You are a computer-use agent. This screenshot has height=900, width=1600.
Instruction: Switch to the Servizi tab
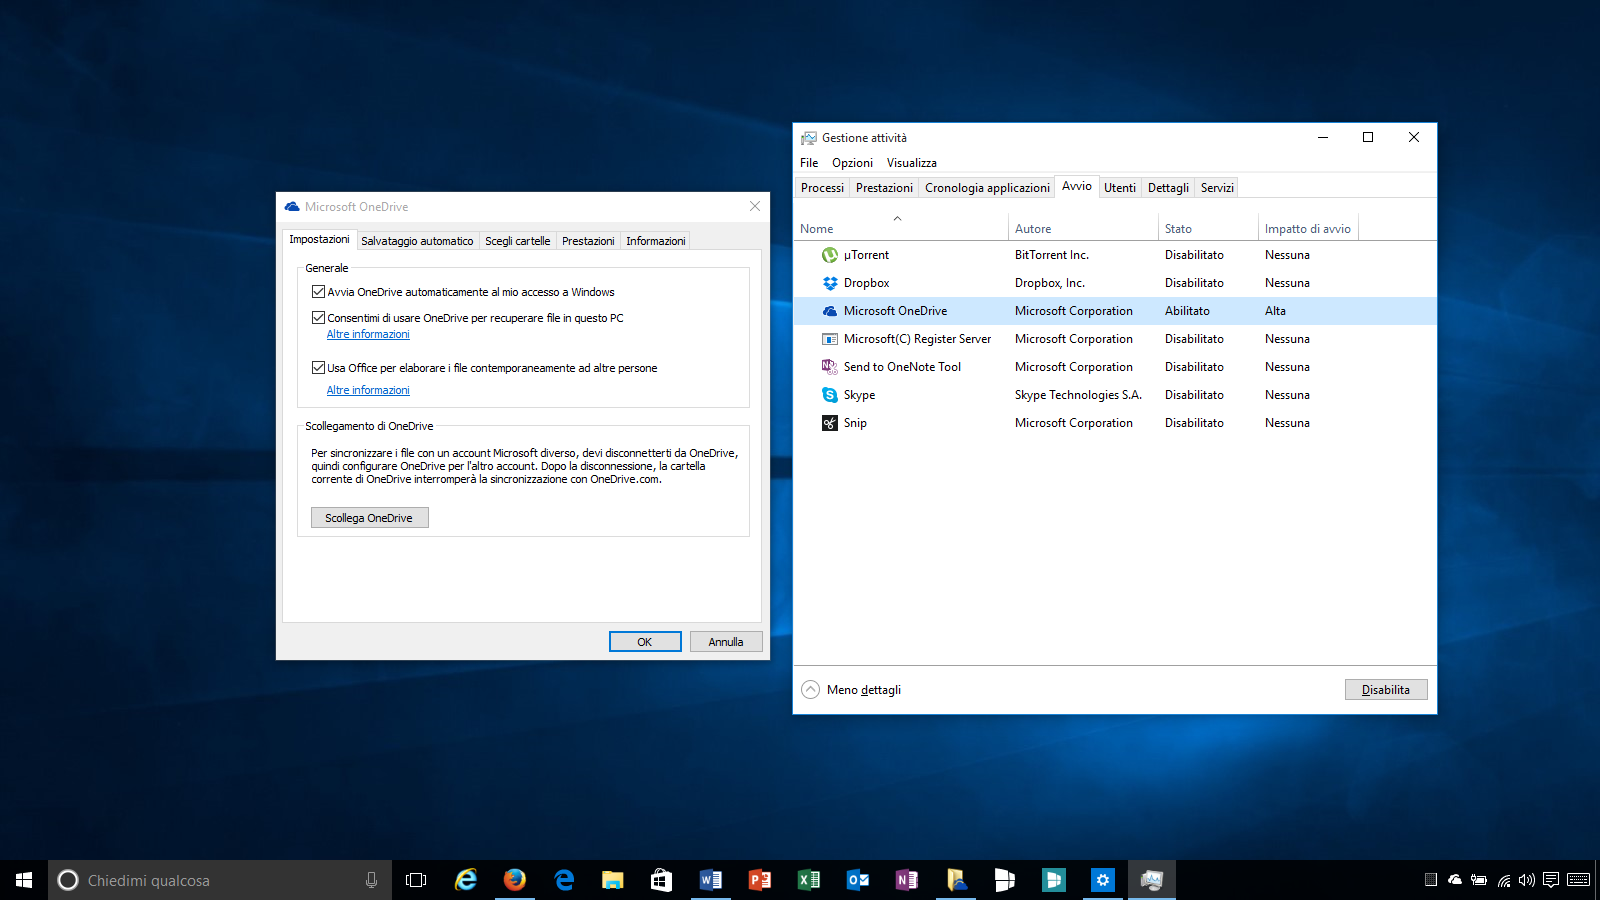[1217, 188]
